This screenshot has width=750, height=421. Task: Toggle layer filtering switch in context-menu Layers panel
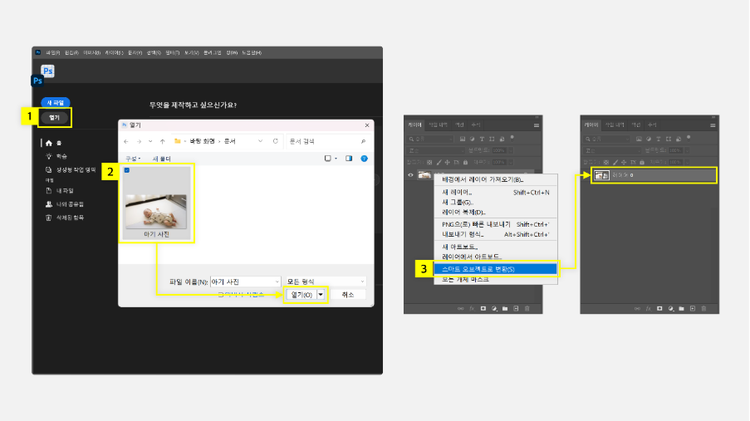point(512,138)
